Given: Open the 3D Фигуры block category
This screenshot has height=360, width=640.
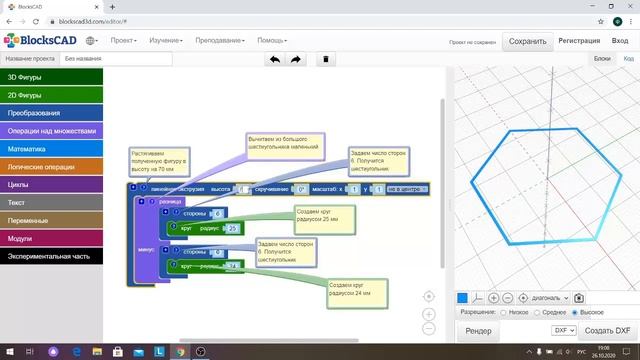Looking at the screenshot, I should [51, 77].
